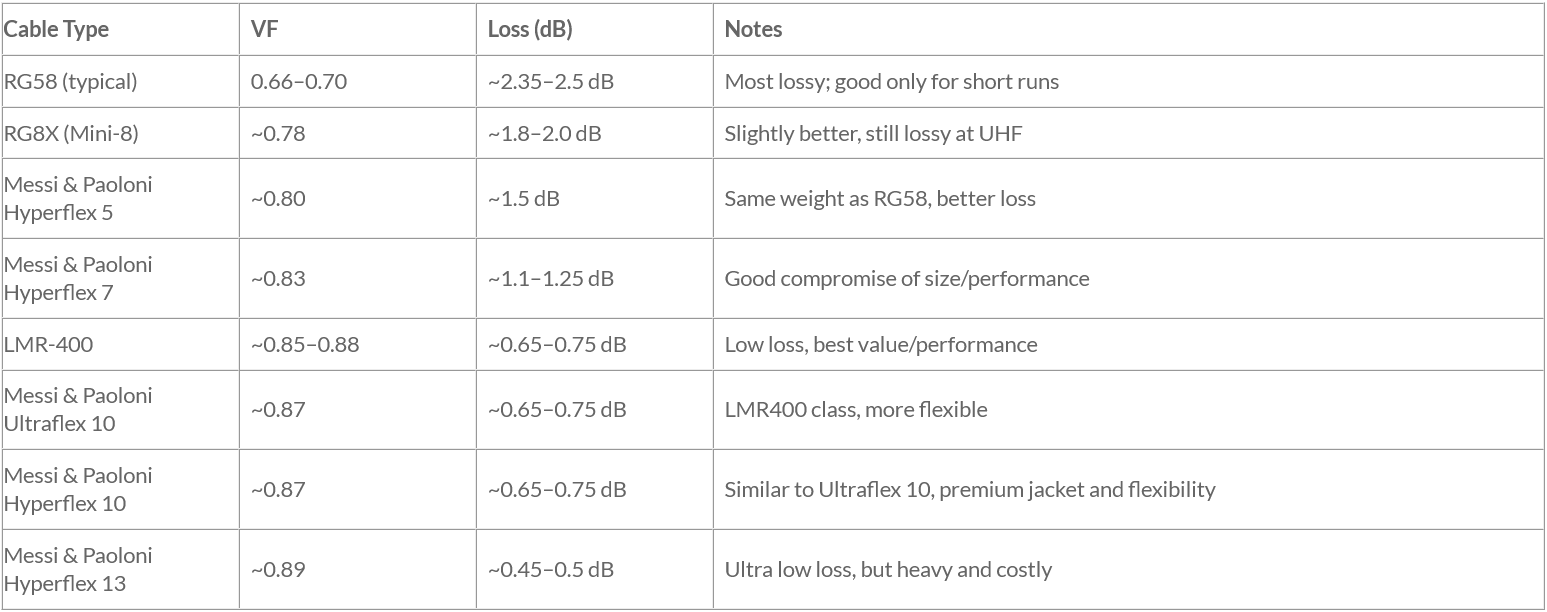Select the RG8X (Mini-8) cell
Image resolution: width=1547 pixels, height=612 pixels.
(75, 133)
